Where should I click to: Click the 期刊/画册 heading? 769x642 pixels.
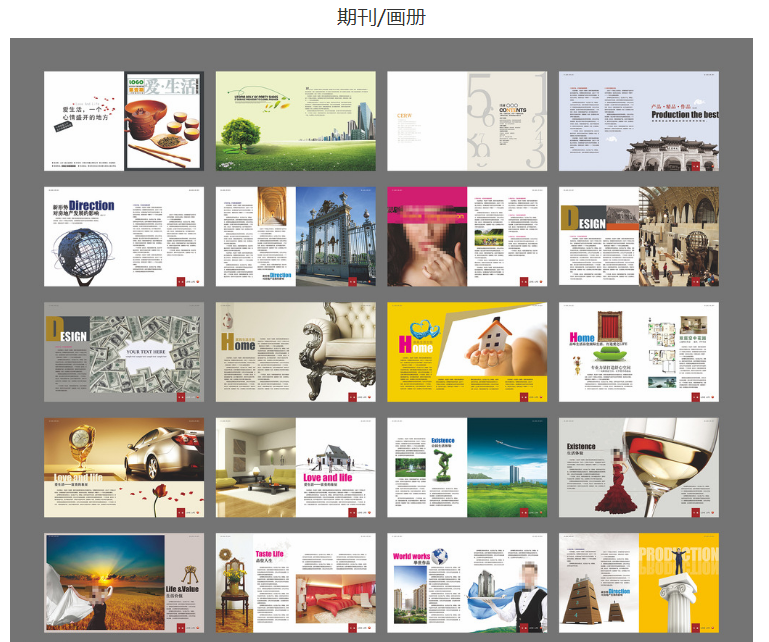coord(381,17)
